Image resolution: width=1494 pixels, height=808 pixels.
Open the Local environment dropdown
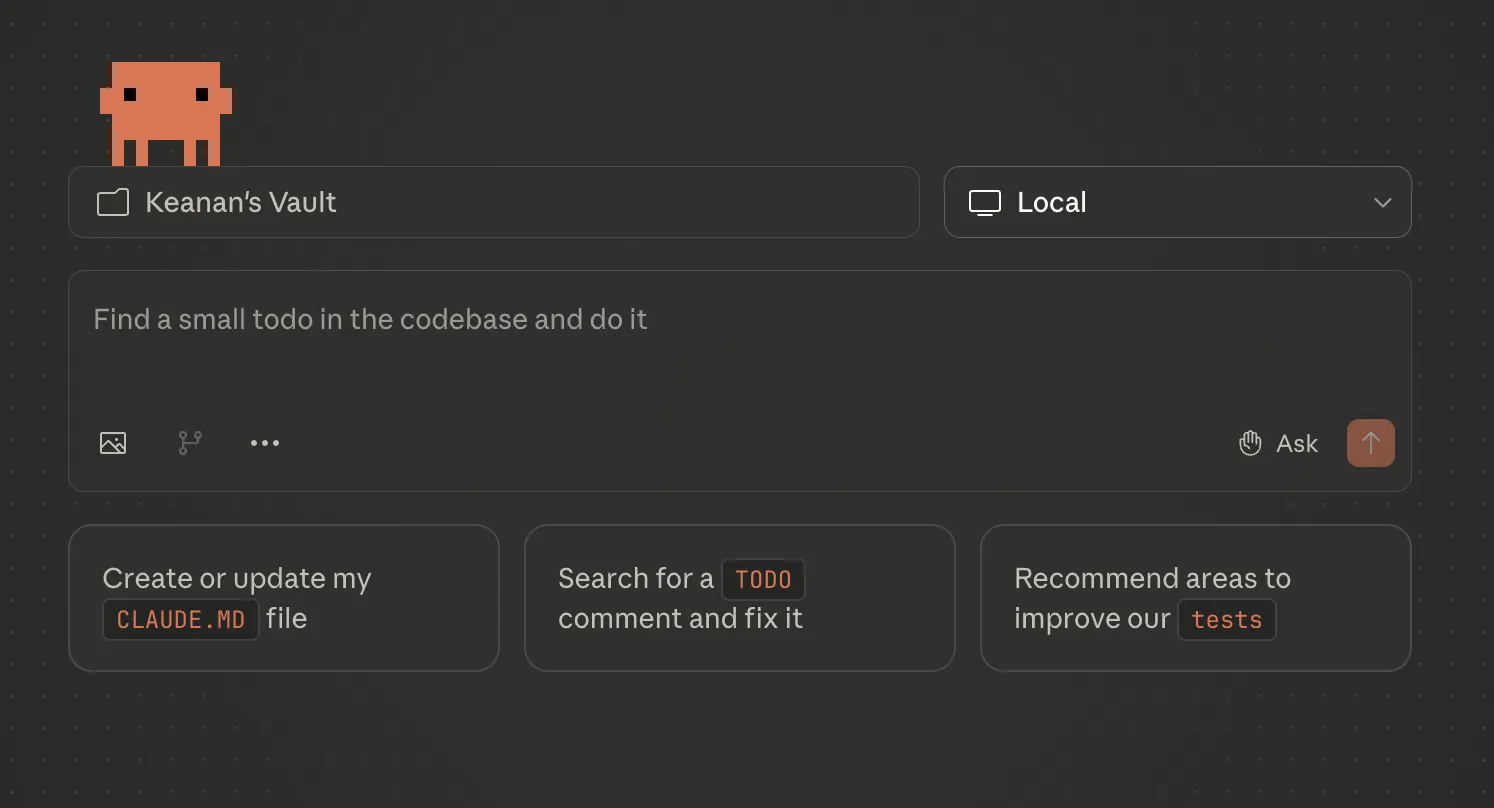1177,202
